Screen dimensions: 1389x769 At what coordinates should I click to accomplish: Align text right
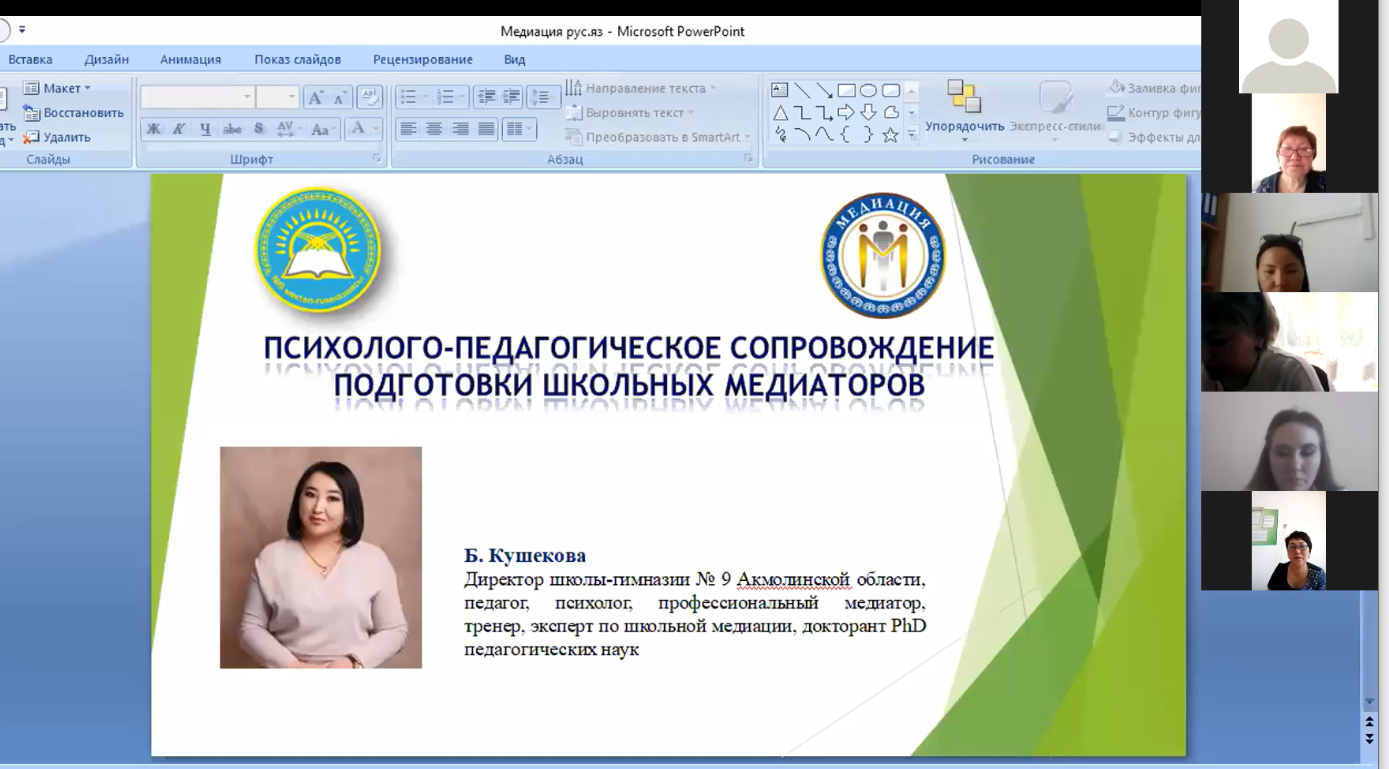click(460, 129)
